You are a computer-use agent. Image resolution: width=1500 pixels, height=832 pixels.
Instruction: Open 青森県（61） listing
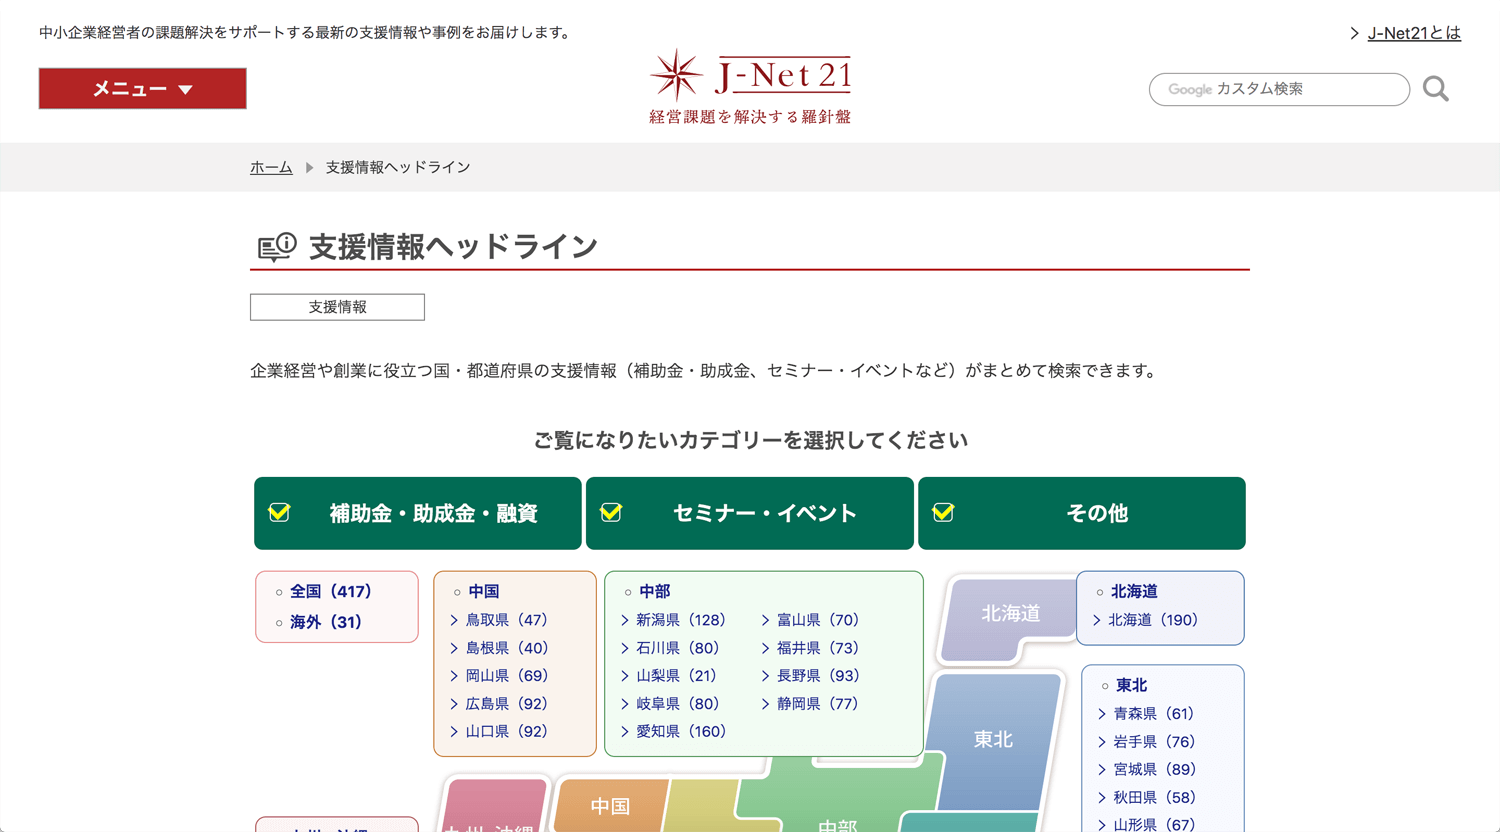click(x=1154, y=714)
